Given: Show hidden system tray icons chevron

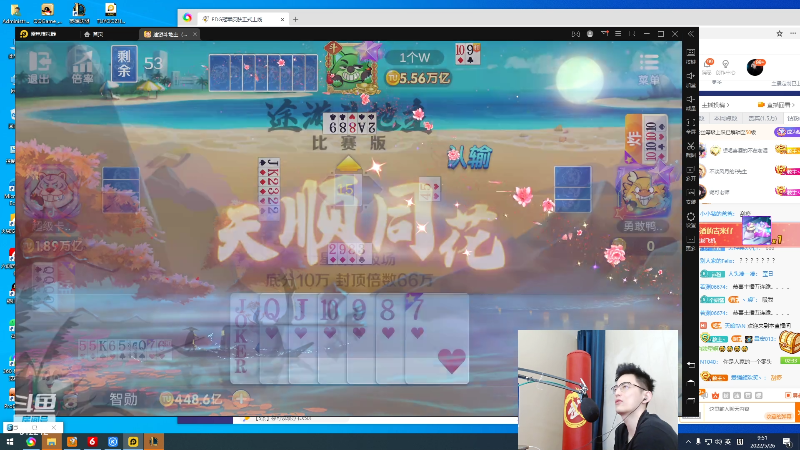Looking at the screenshot, I should [688, 442].
